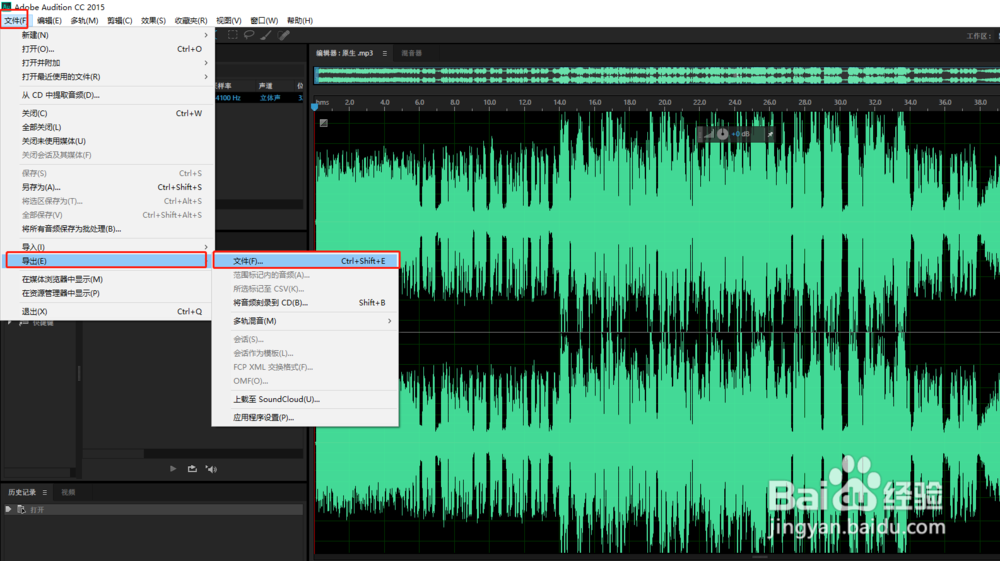Open the 编辑(E) menu
The width and height of the screenshot is (1000, 561).
49,20
